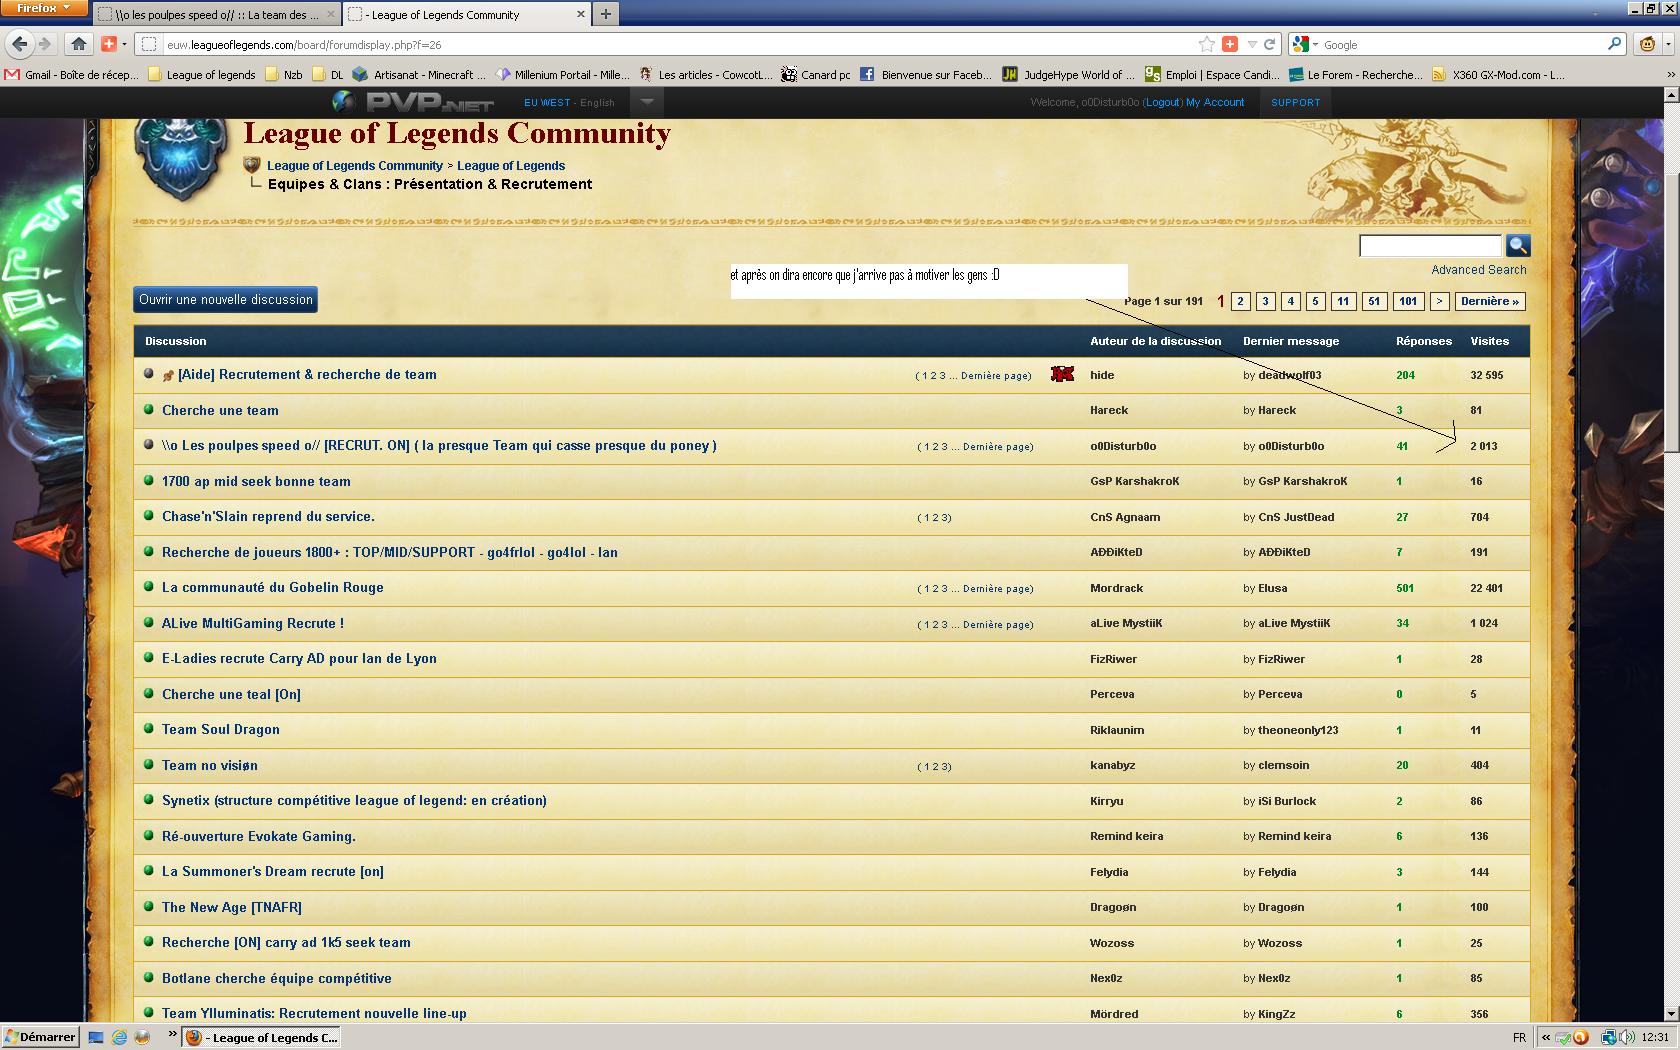Open the Nzb bookmark folder
Image resolution: width=1680 pixels, height=1050 pixels.
coord(284,74)
